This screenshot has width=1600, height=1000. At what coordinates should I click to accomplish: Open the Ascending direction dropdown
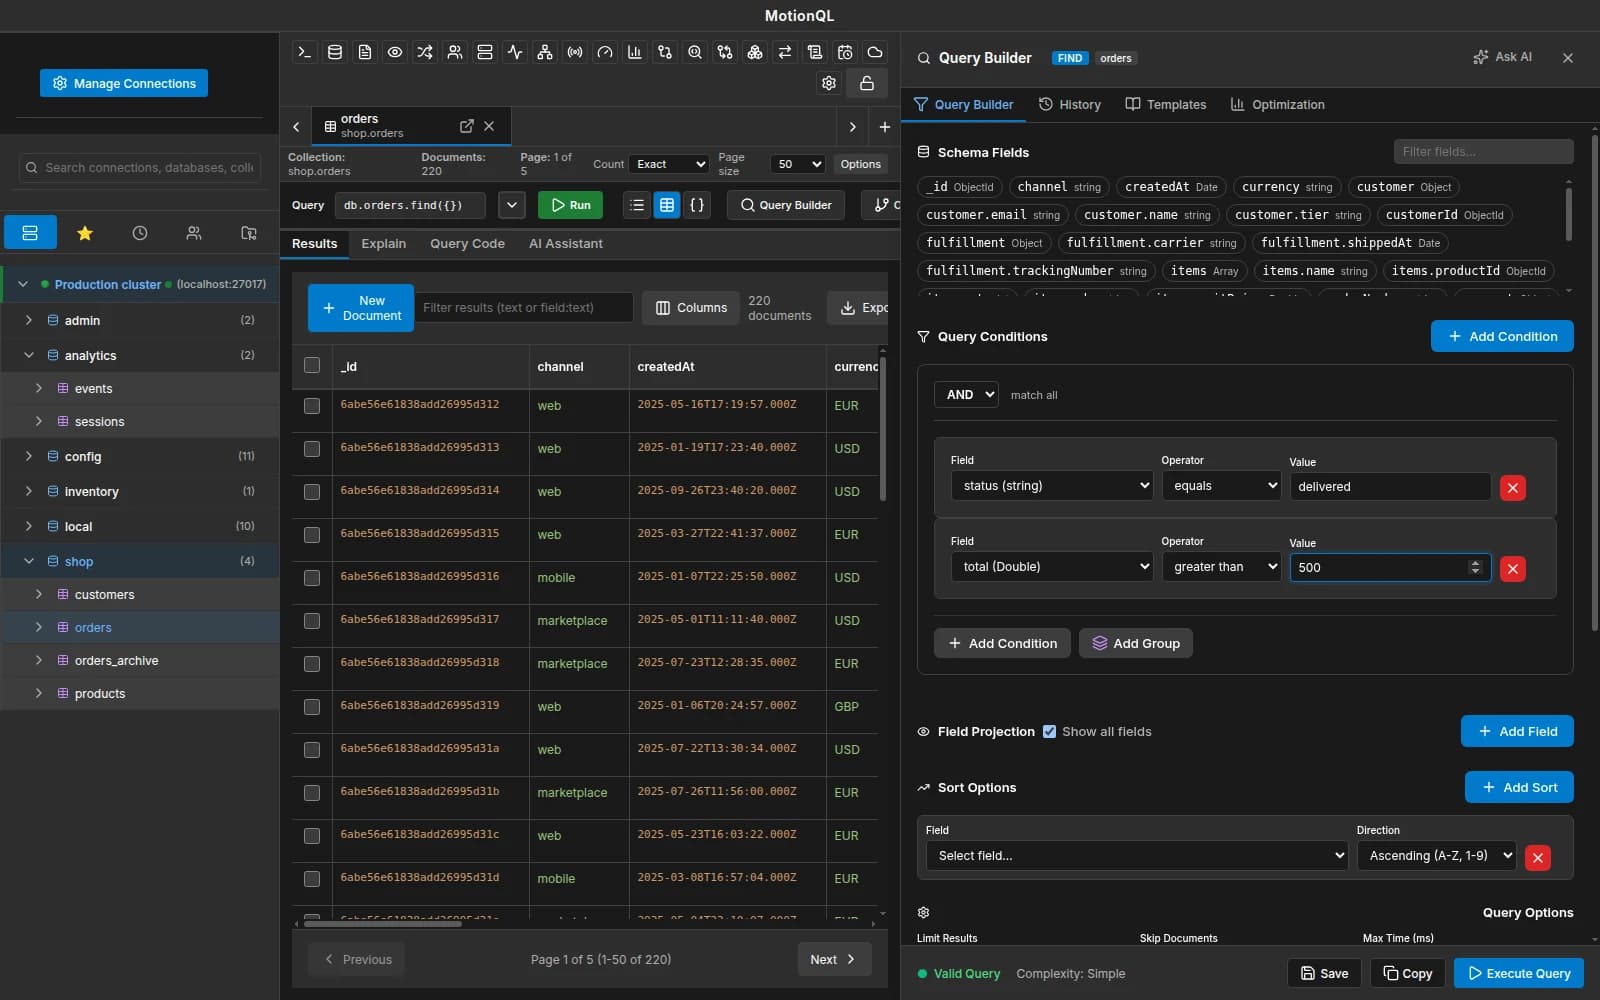click(1436, 856)
